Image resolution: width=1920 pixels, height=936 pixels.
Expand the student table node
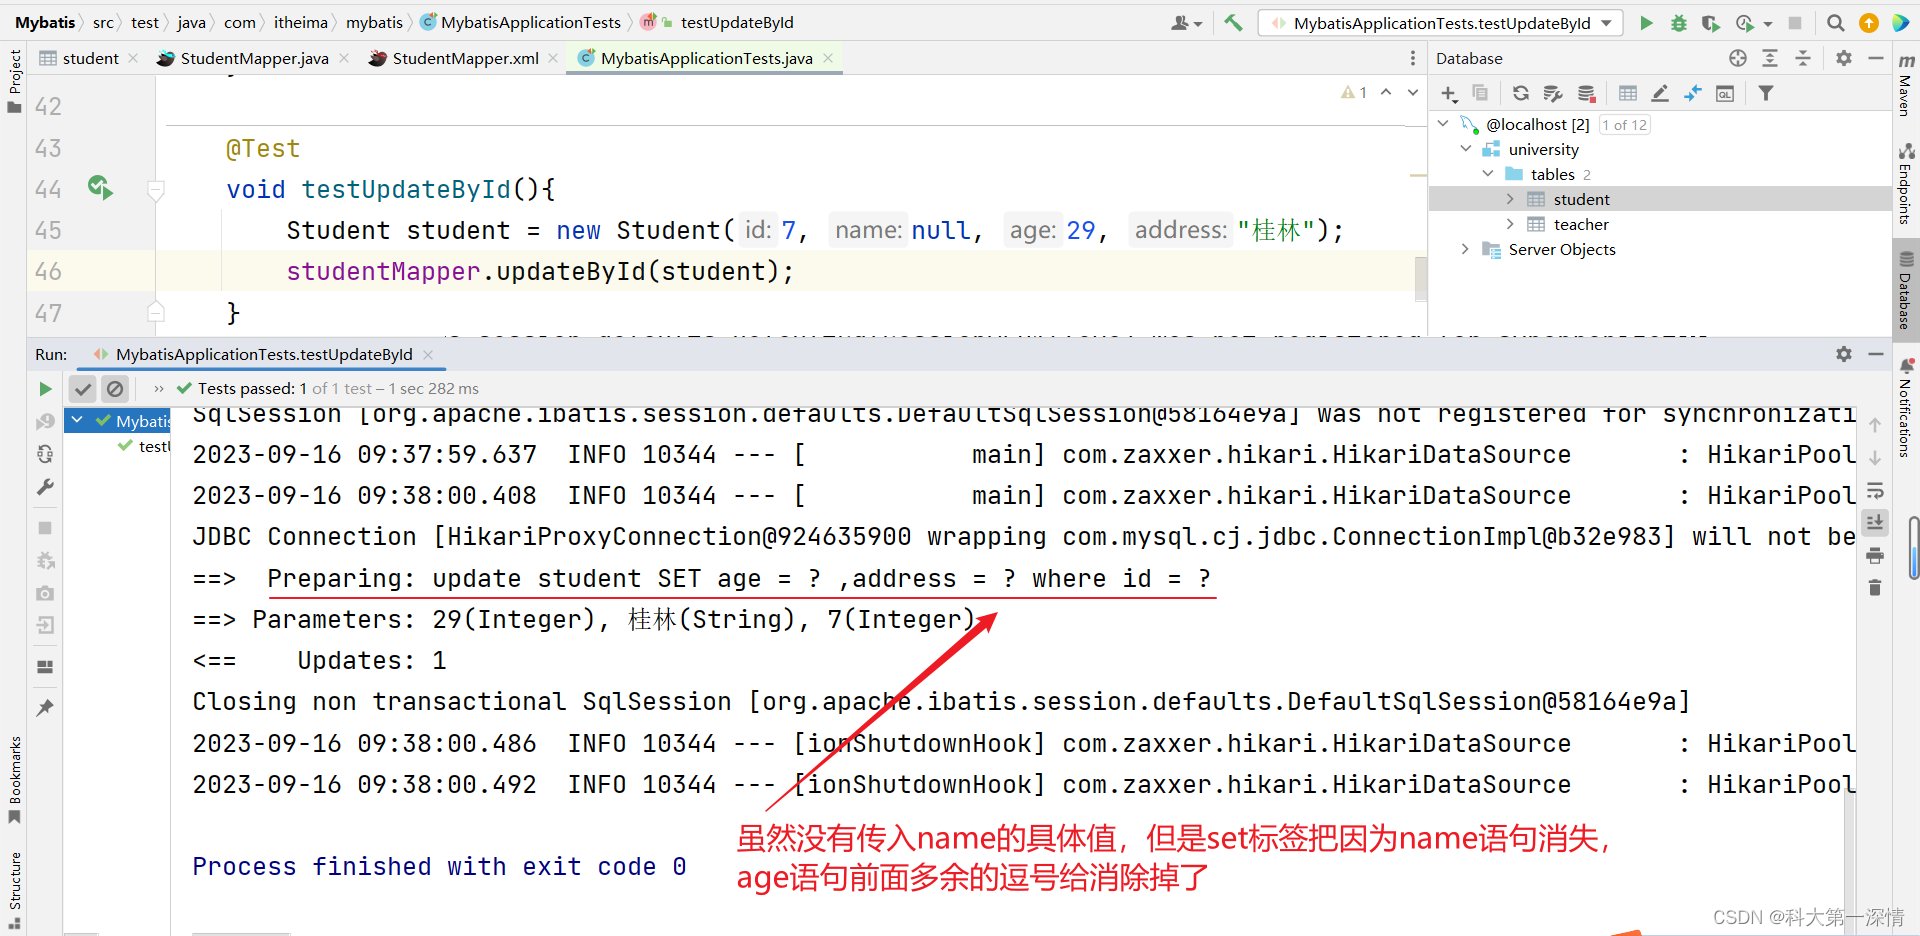[1510, 199]
